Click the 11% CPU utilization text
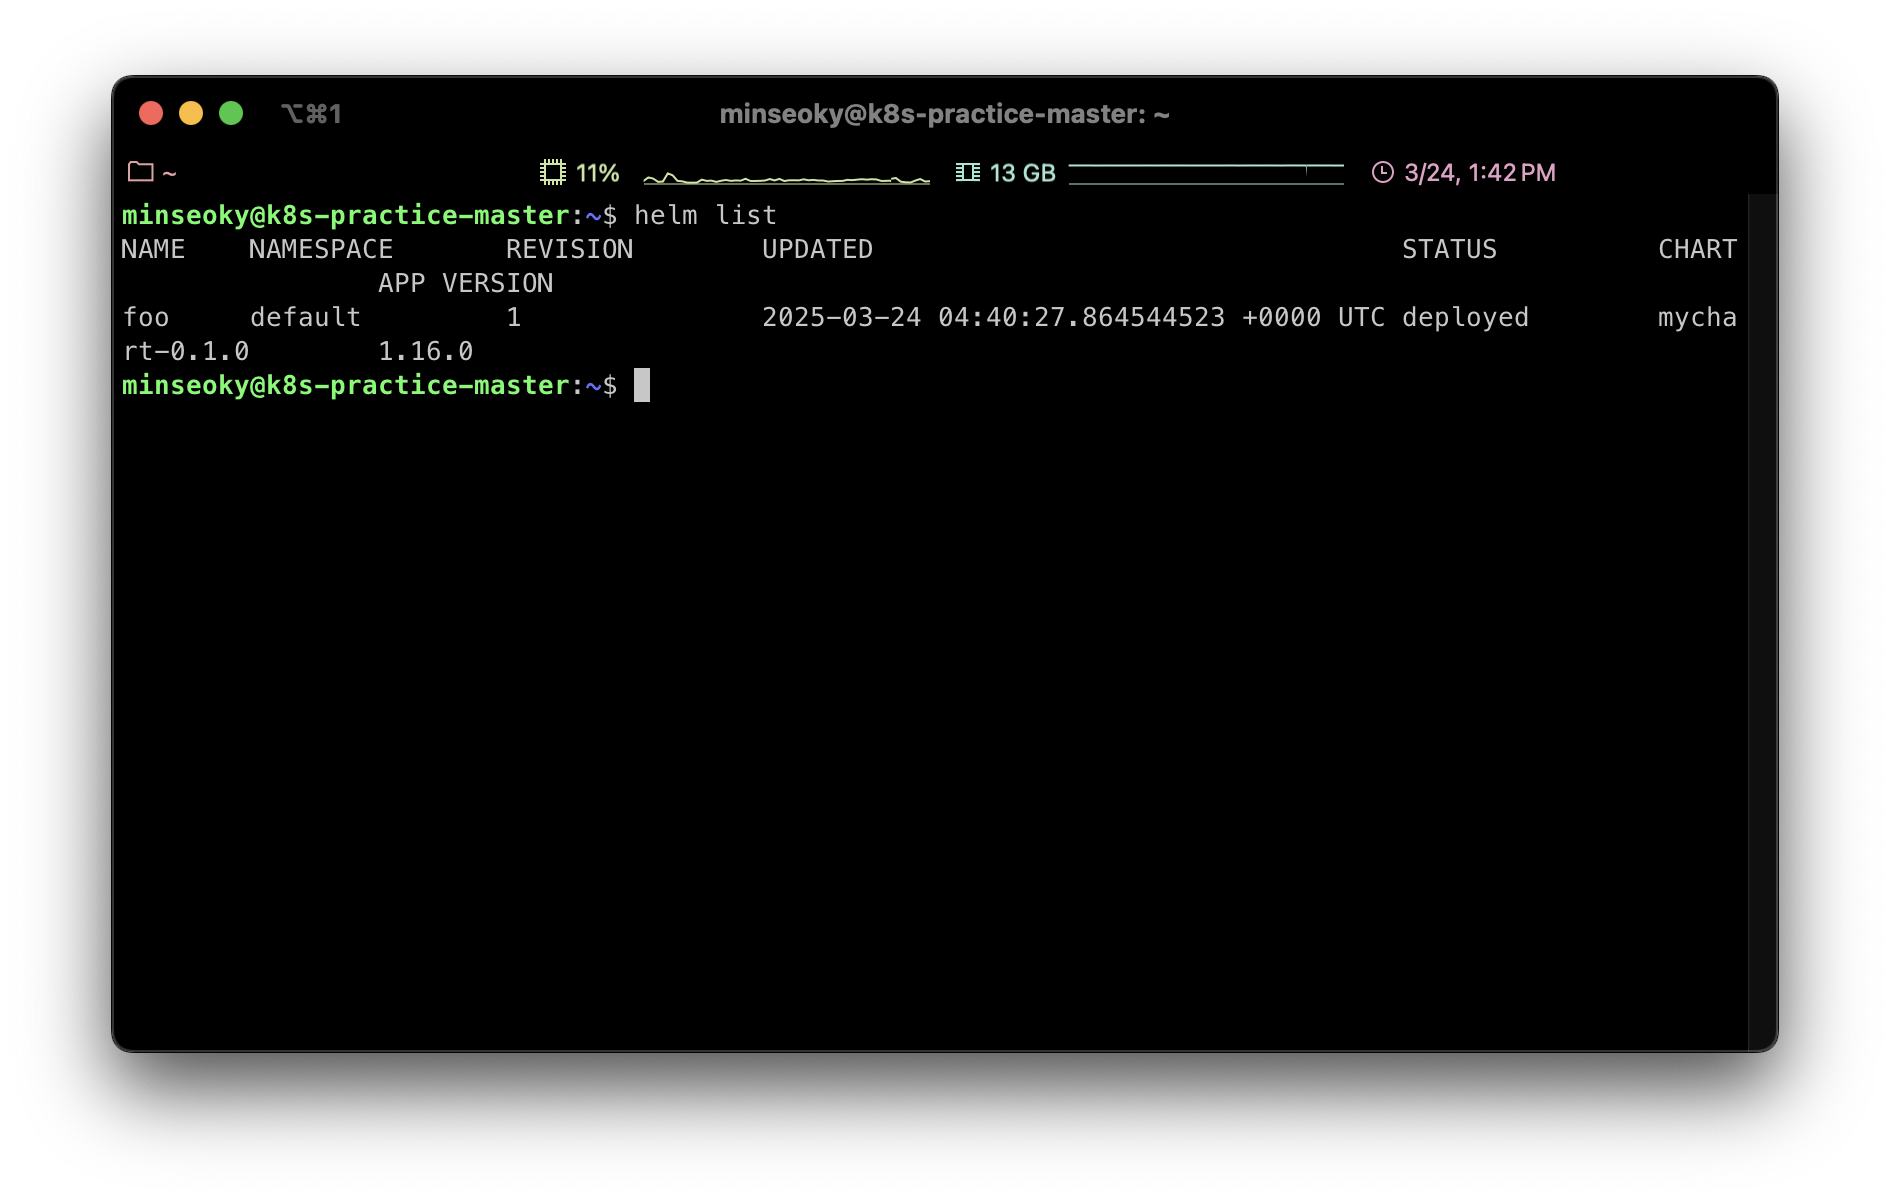 597,173
